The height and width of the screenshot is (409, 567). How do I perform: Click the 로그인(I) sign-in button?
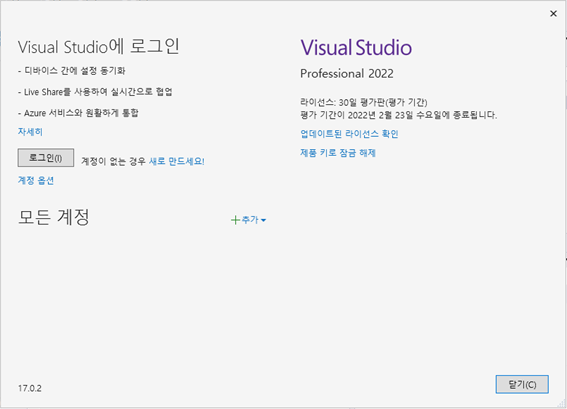pos(46,158)
